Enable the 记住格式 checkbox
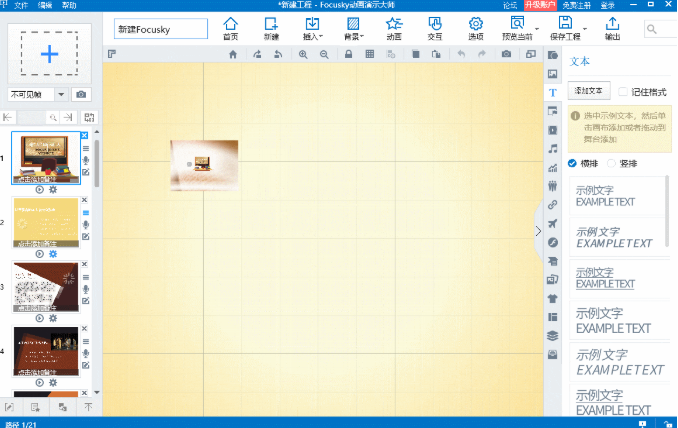This screenshot has width=678, height=428. (624, 91)
